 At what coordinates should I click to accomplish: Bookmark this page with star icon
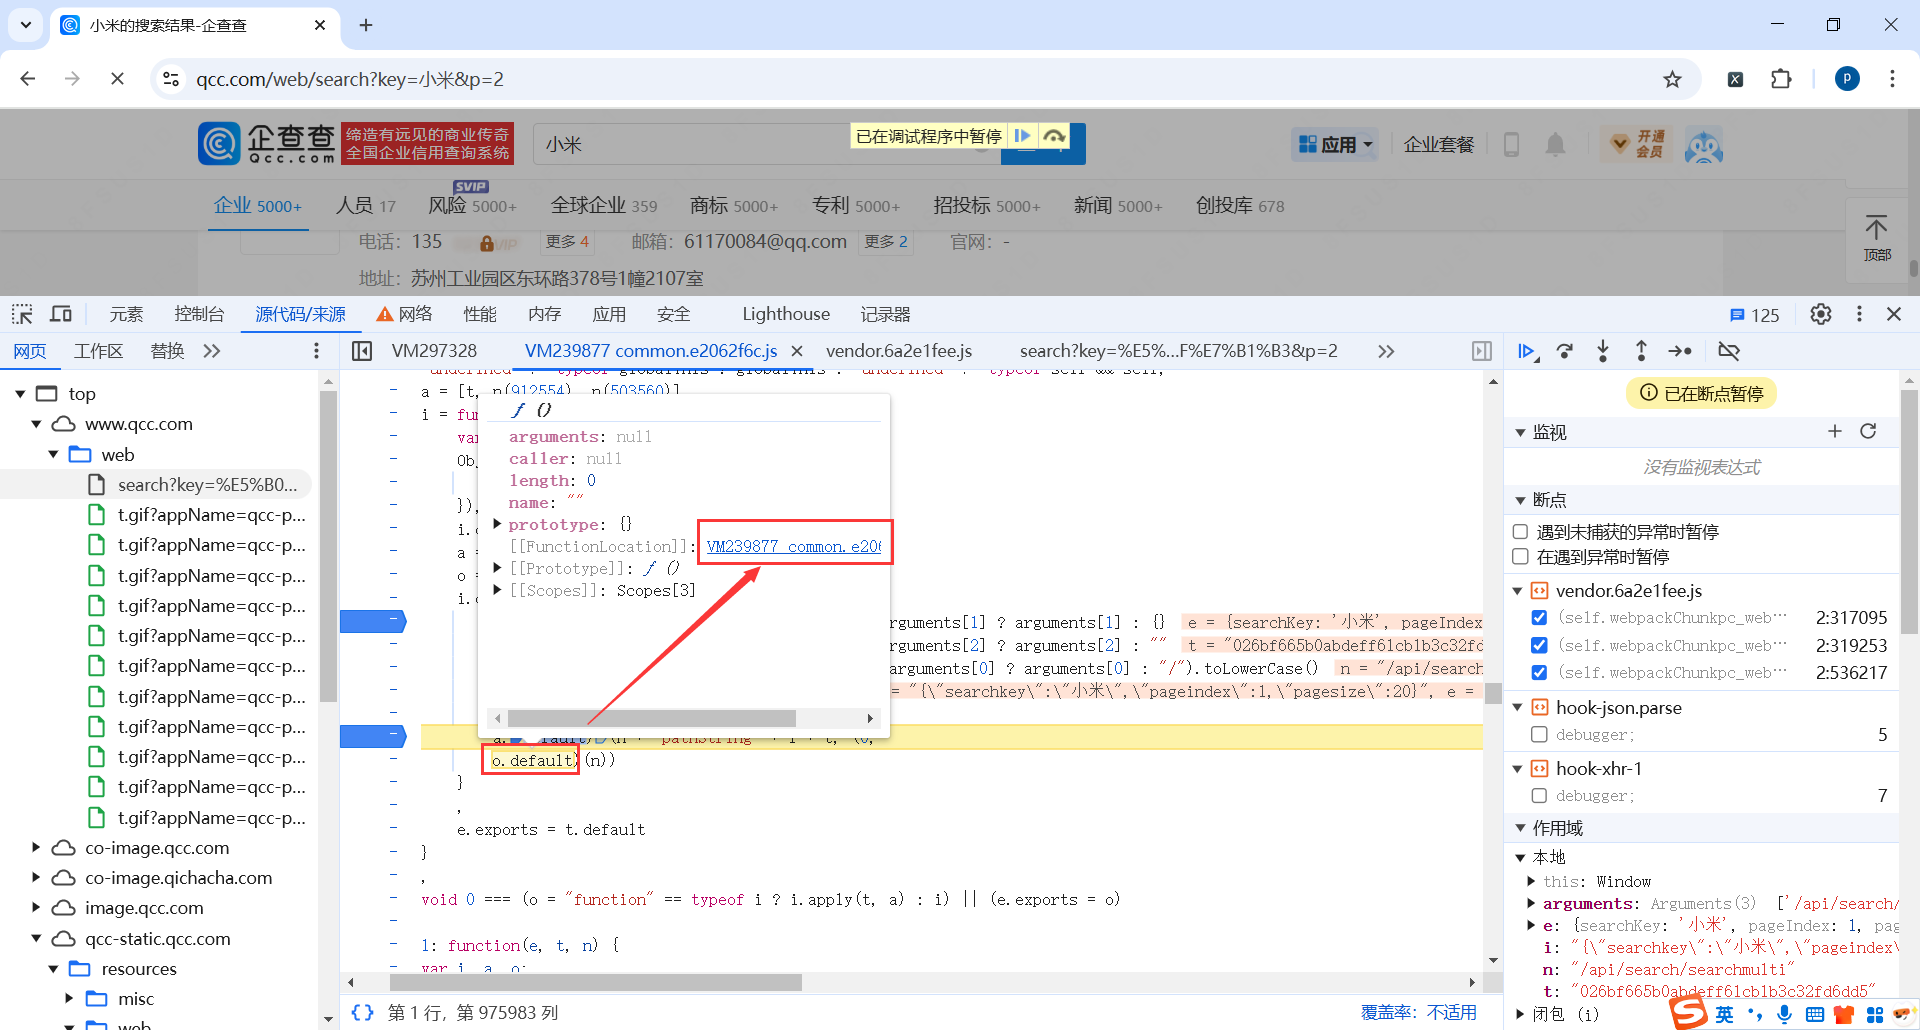[1672, 79]
